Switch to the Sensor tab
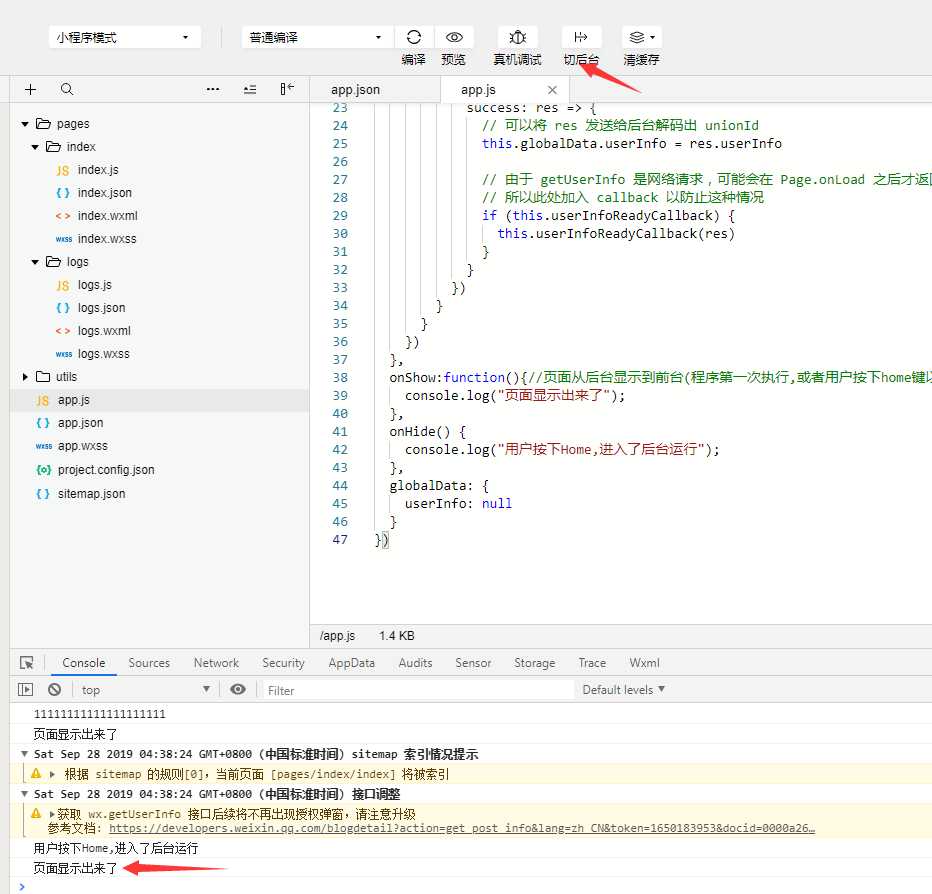932x894 pixels. click(x=473, y=663)
